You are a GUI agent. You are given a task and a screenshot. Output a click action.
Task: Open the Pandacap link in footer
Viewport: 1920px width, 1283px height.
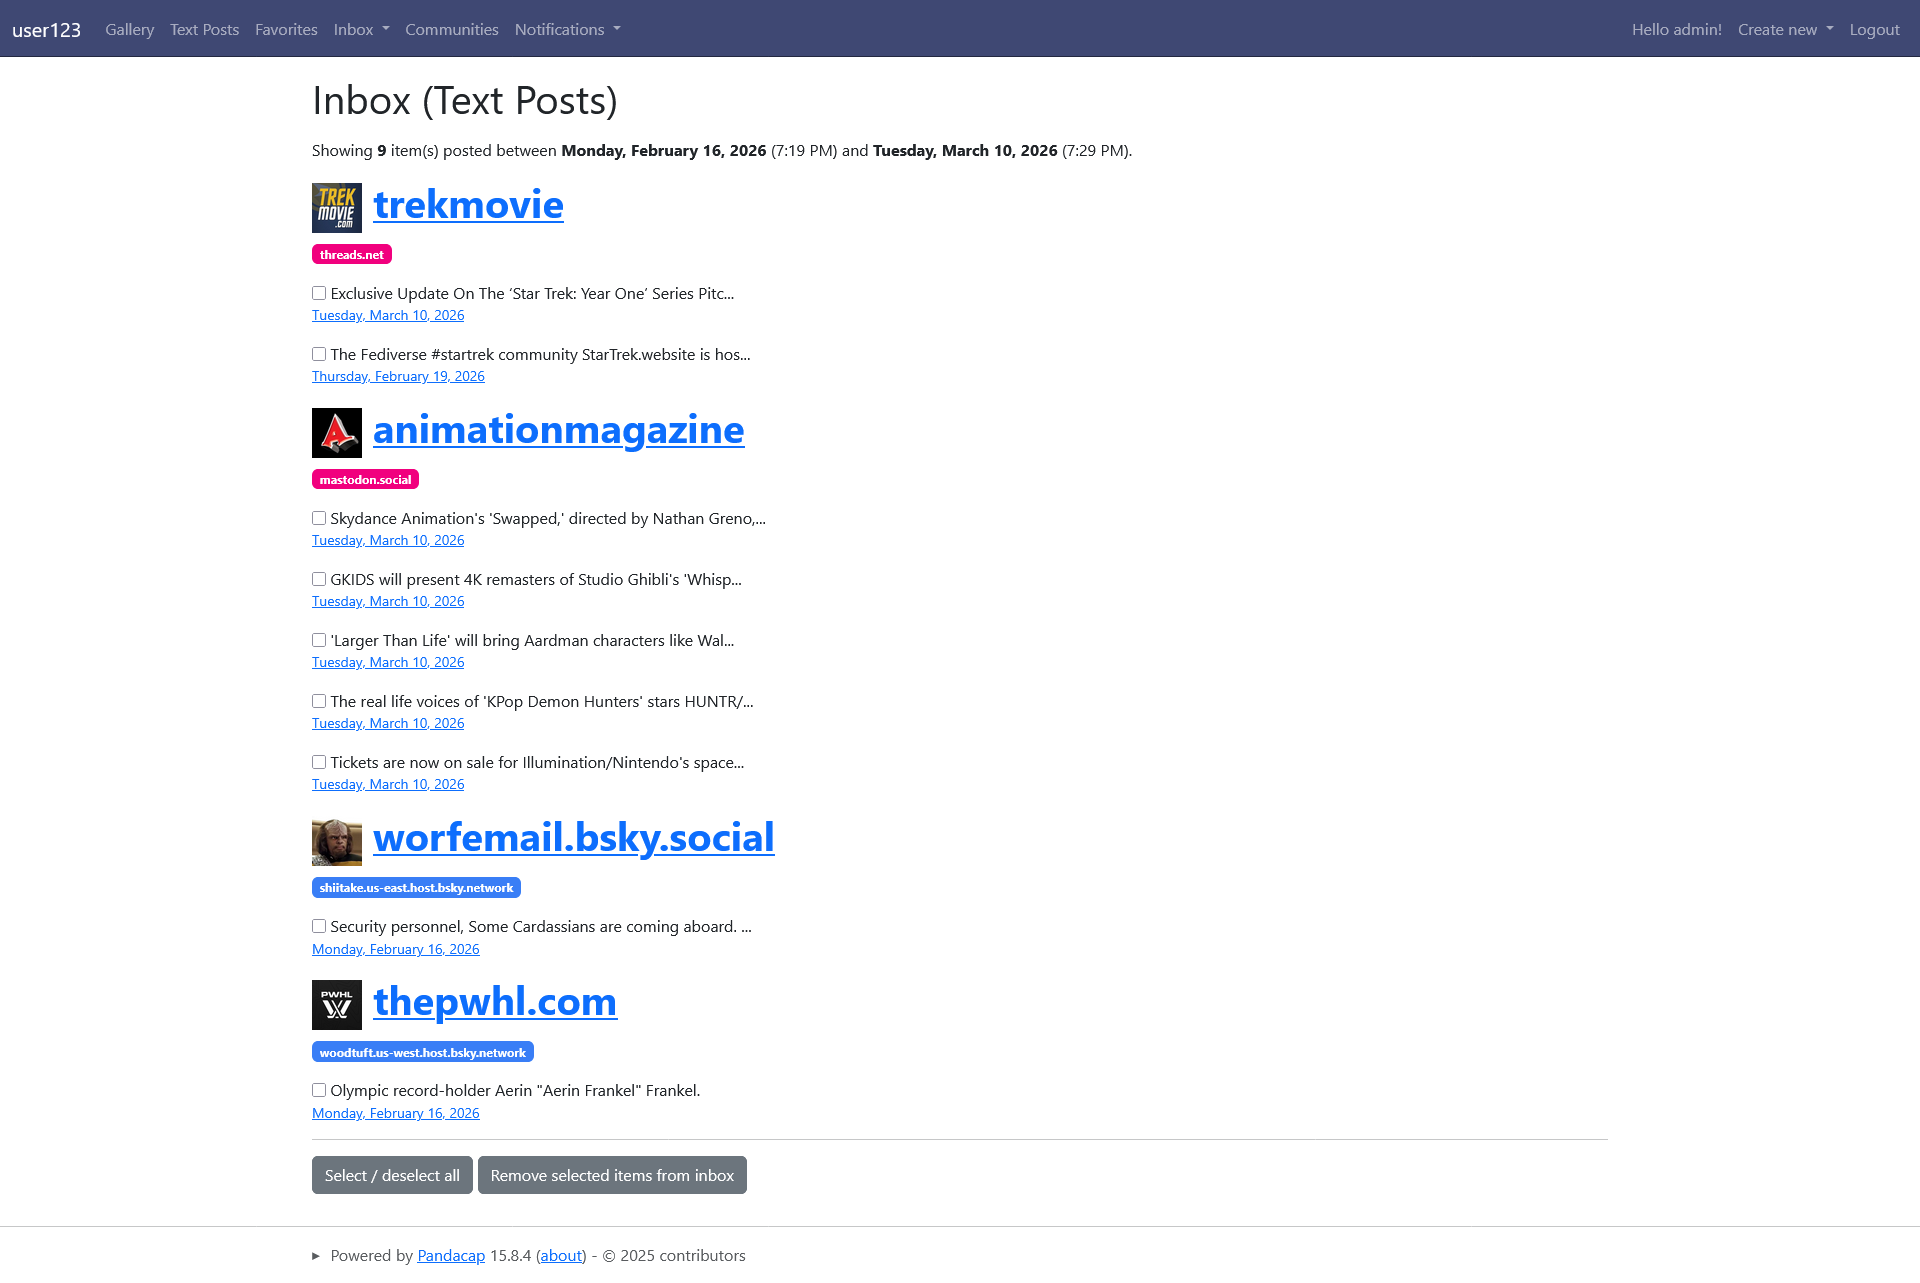coord(451,1256)
